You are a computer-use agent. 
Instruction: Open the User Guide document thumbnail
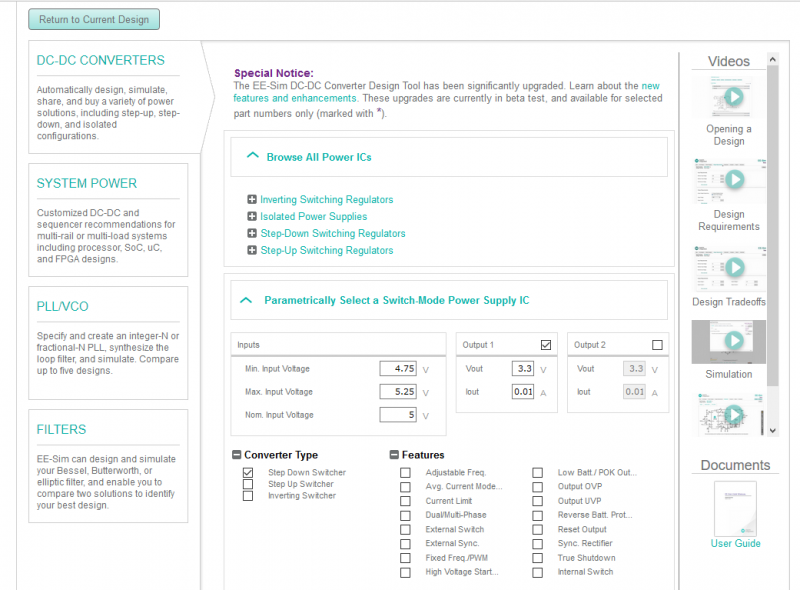[x=735, y=507]
